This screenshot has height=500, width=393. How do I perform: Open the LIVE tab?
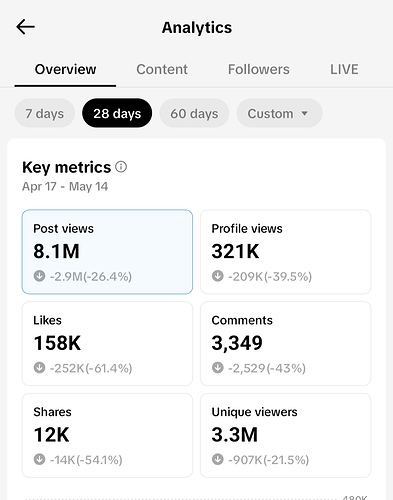coord(344,69)
